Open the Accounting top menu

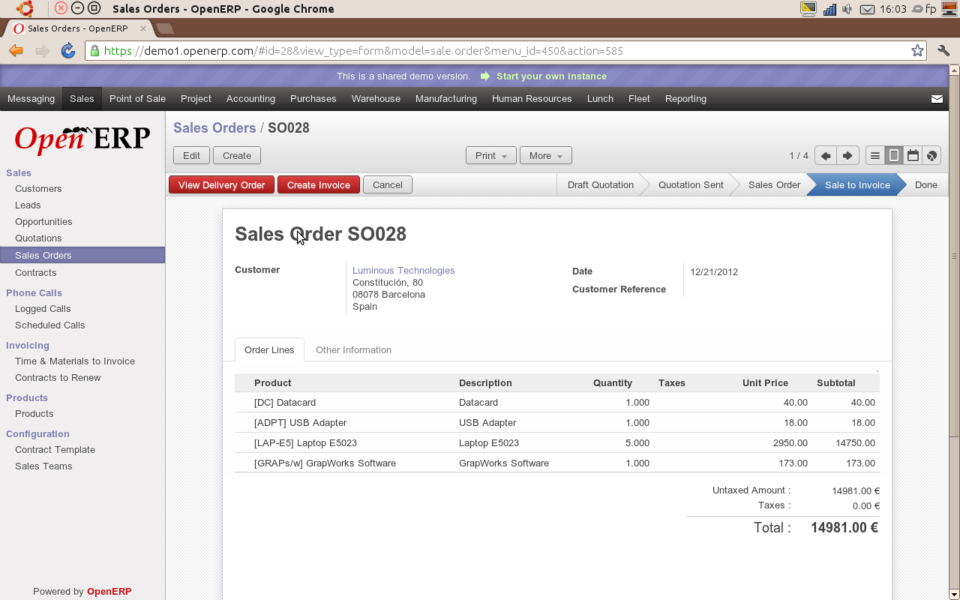pyautogui.click(x=250, y=99)
